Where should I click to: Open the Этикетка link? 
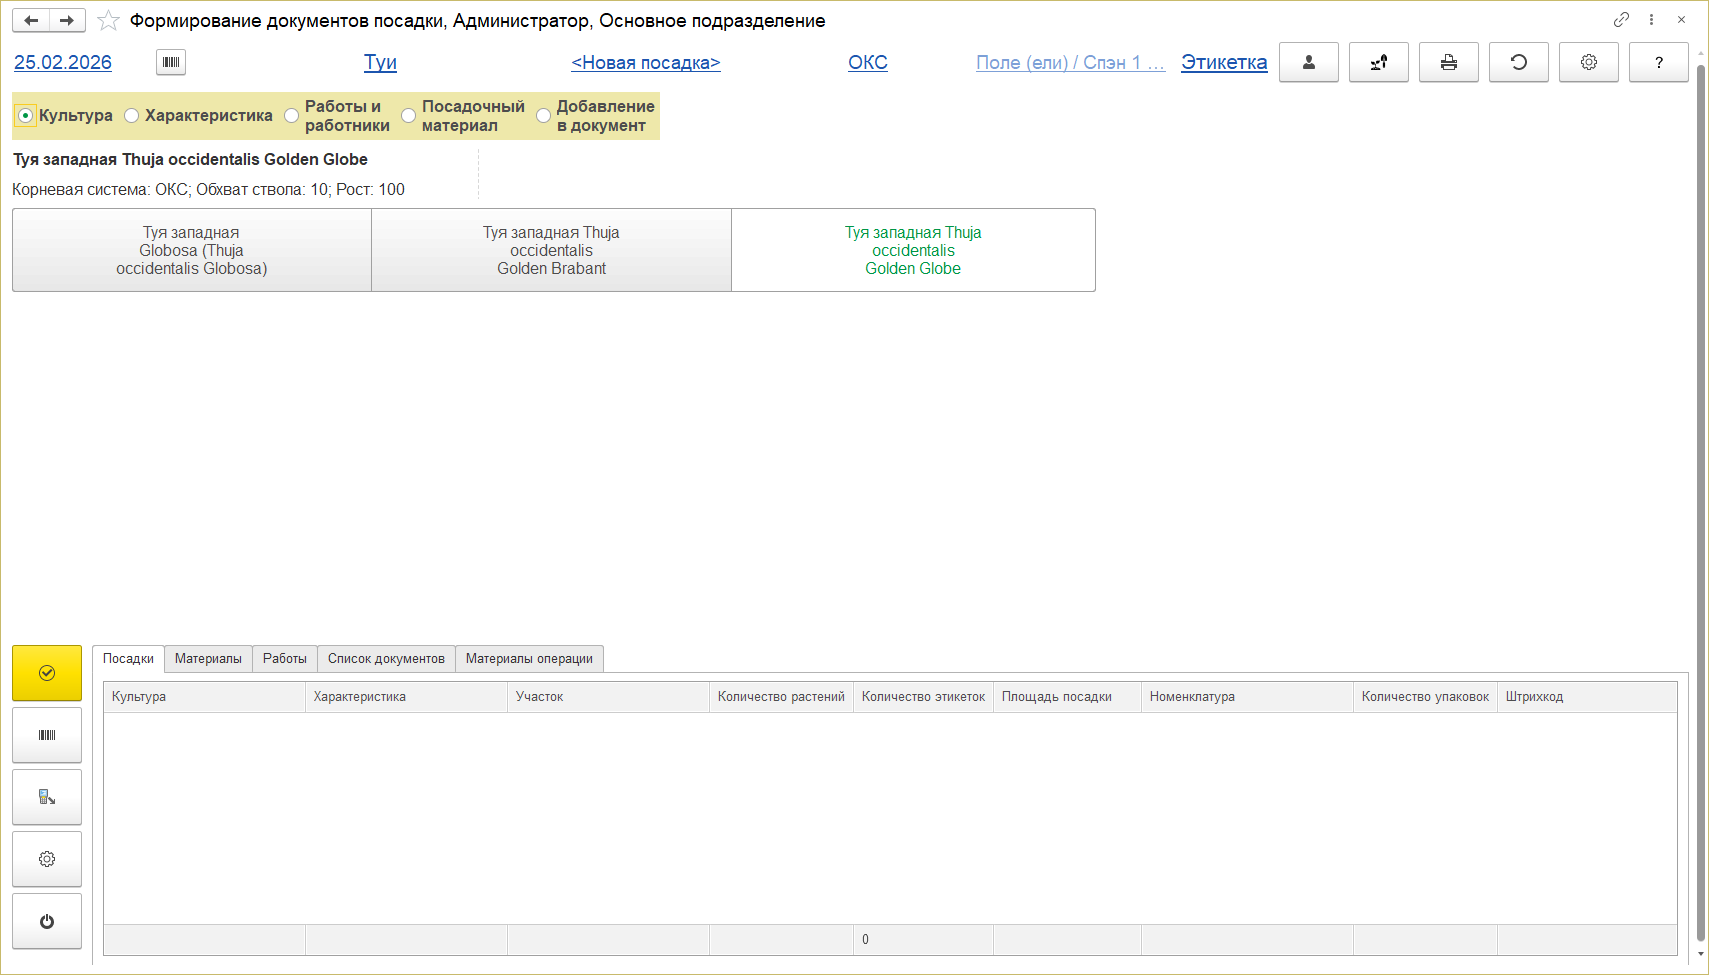tap(1224, 62)
